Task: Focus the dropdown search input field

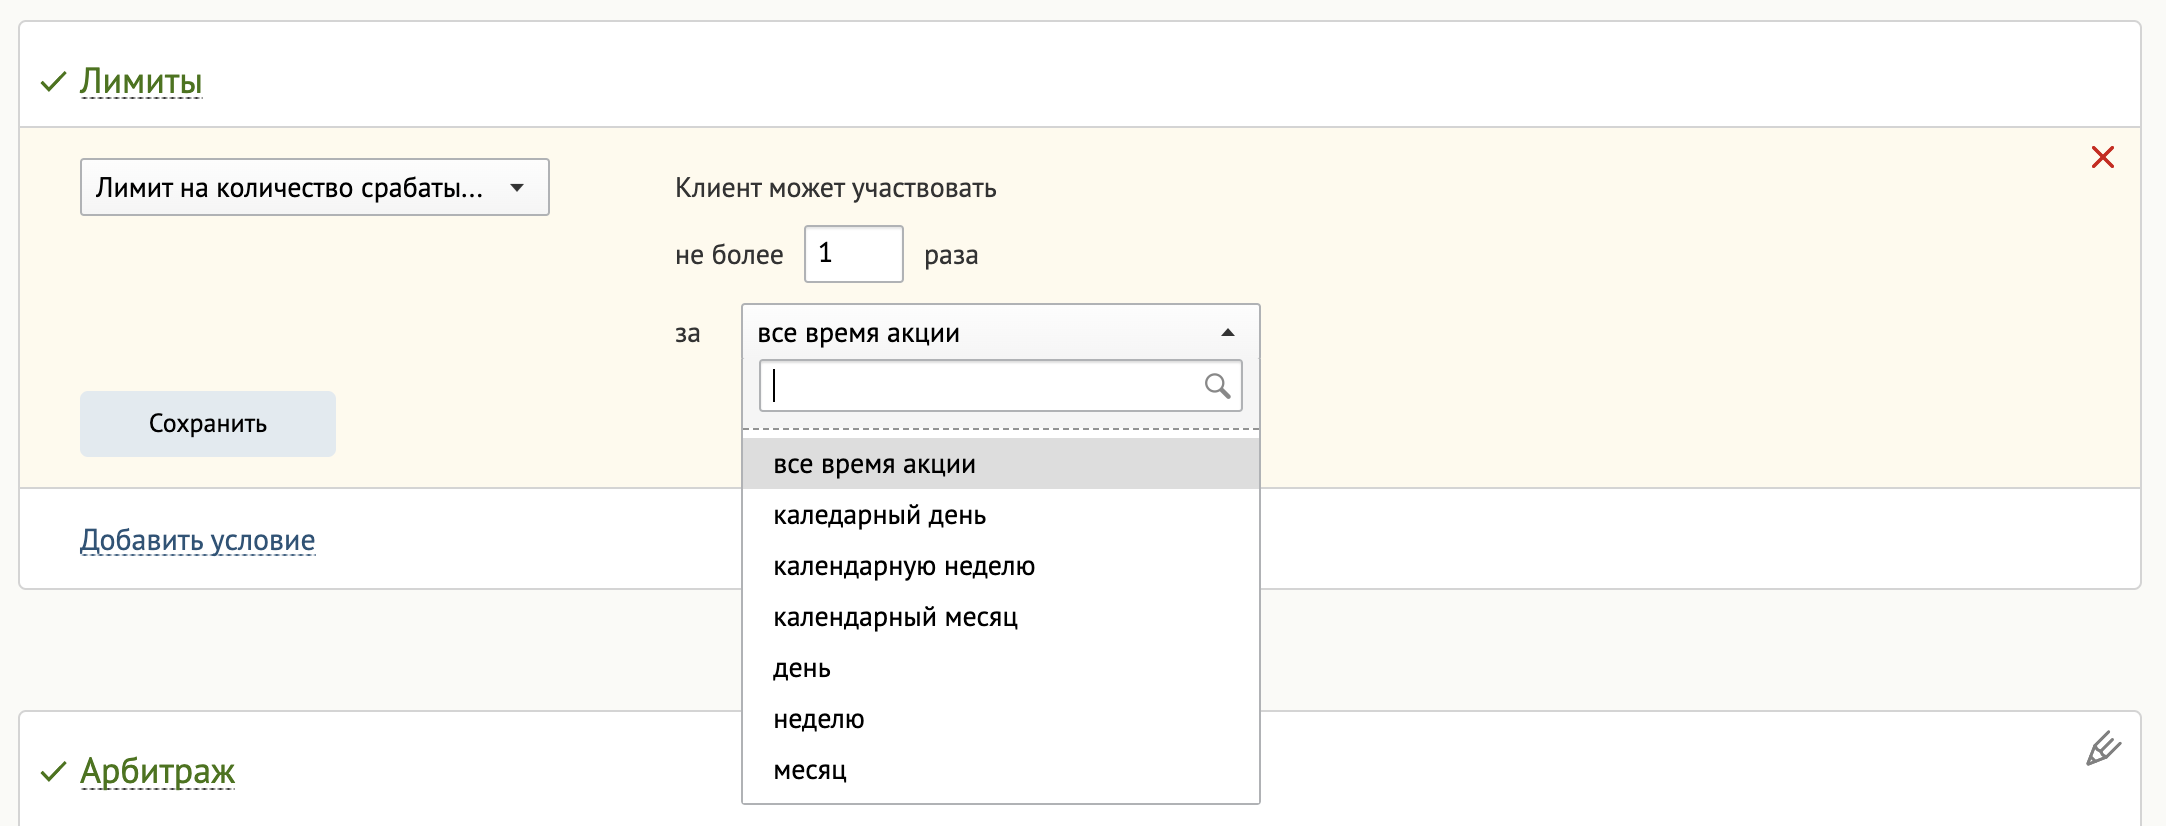Action: point(1000,386)
